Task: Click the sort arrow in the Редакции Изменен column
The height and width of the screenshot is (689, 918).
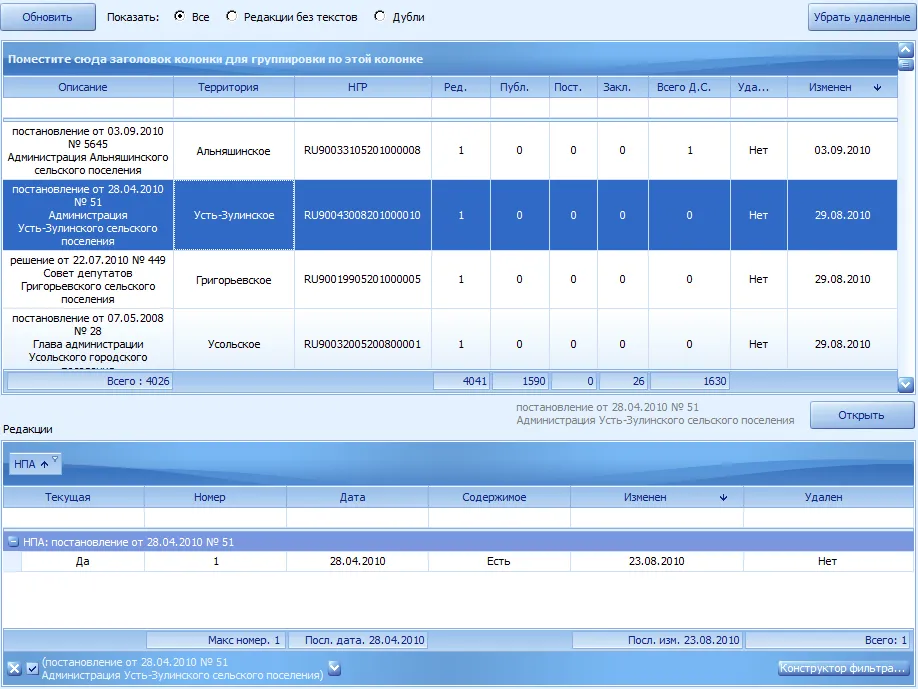Action: (x=723, y=497)
